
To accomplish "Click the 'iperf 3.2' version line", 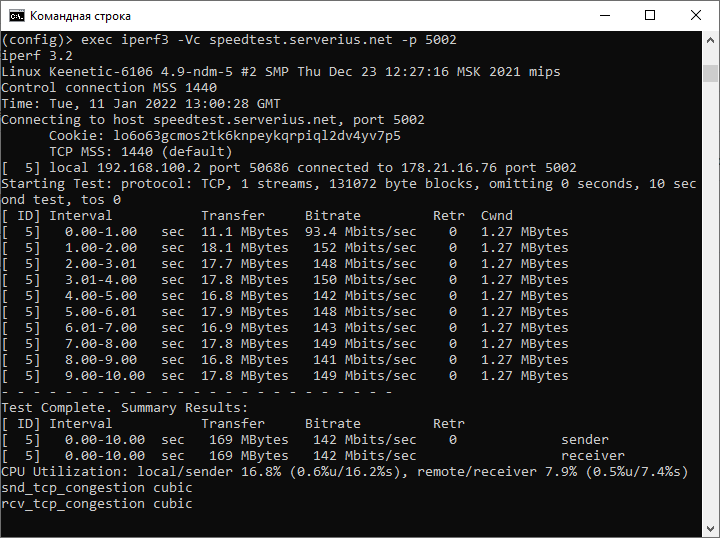I will pos(37,56).
